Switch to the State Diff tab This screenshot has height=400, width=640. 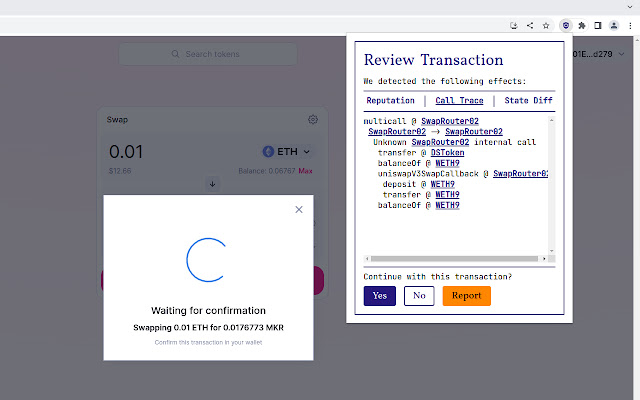(x=528, y=100)
